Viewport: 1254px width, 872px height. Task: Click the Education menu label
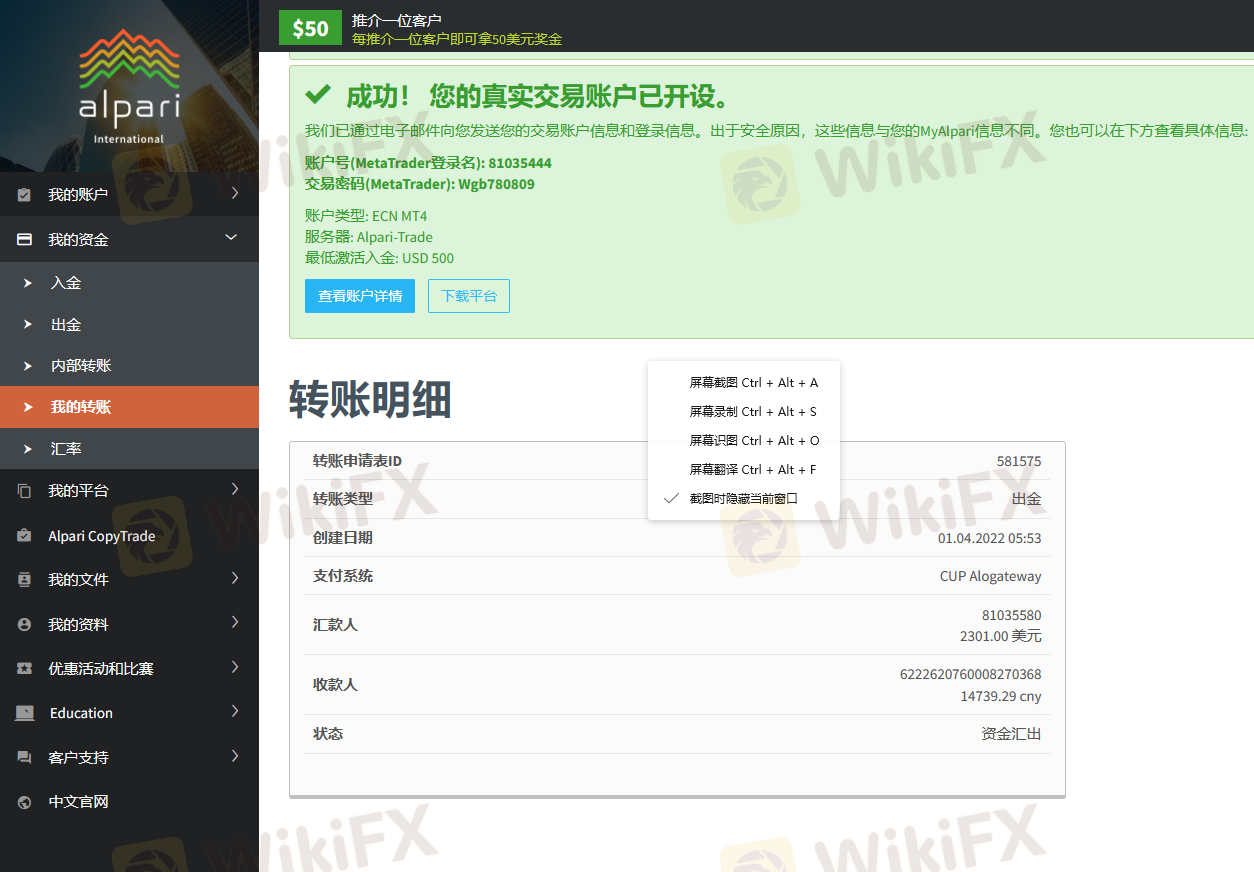pyautogui.click(x=81, y=713)
